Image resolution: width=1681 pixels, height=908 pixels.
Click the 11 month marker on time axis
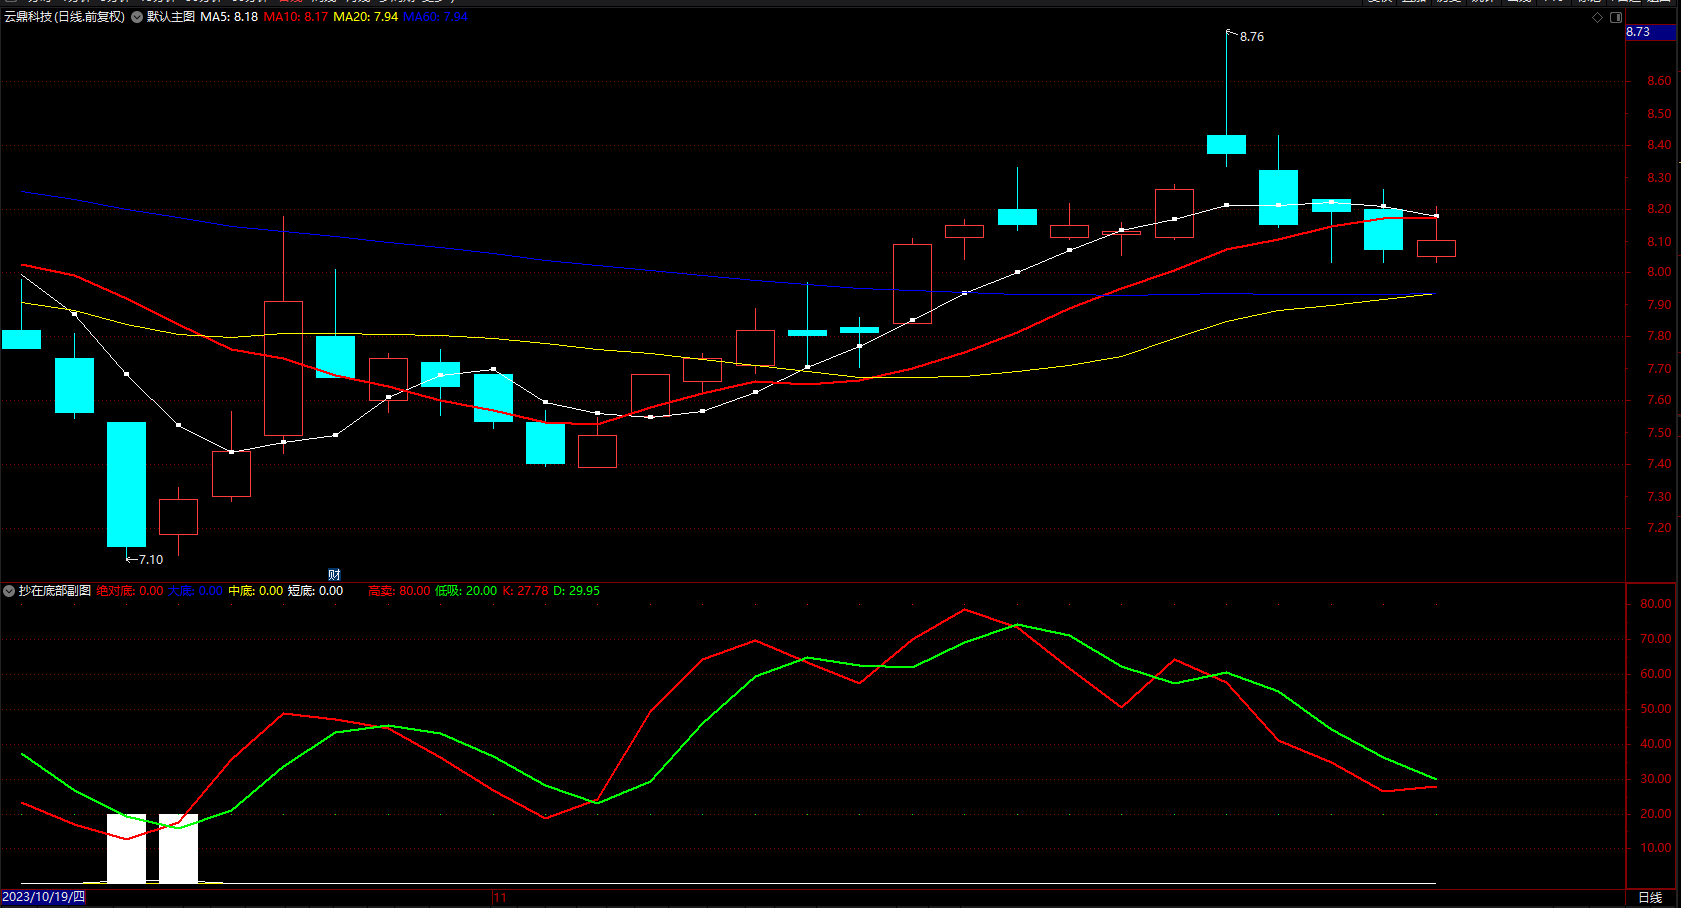(x=500, y=898)
